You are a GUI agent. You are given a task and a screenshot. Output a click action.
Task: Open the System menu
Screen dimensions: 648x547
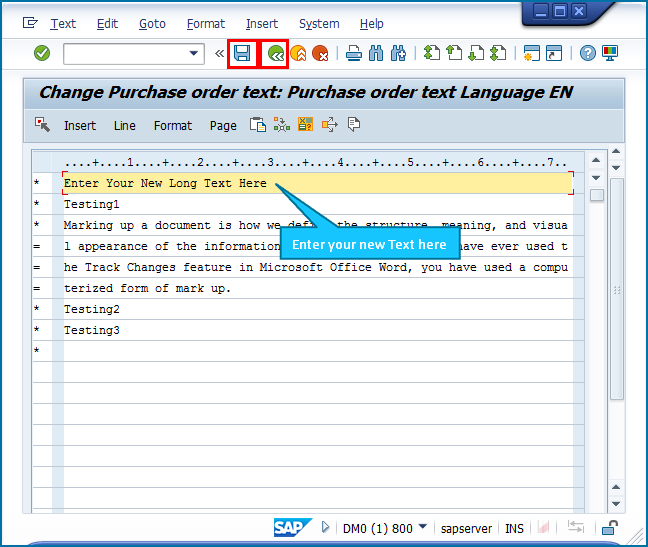click(x=319, y=23)
